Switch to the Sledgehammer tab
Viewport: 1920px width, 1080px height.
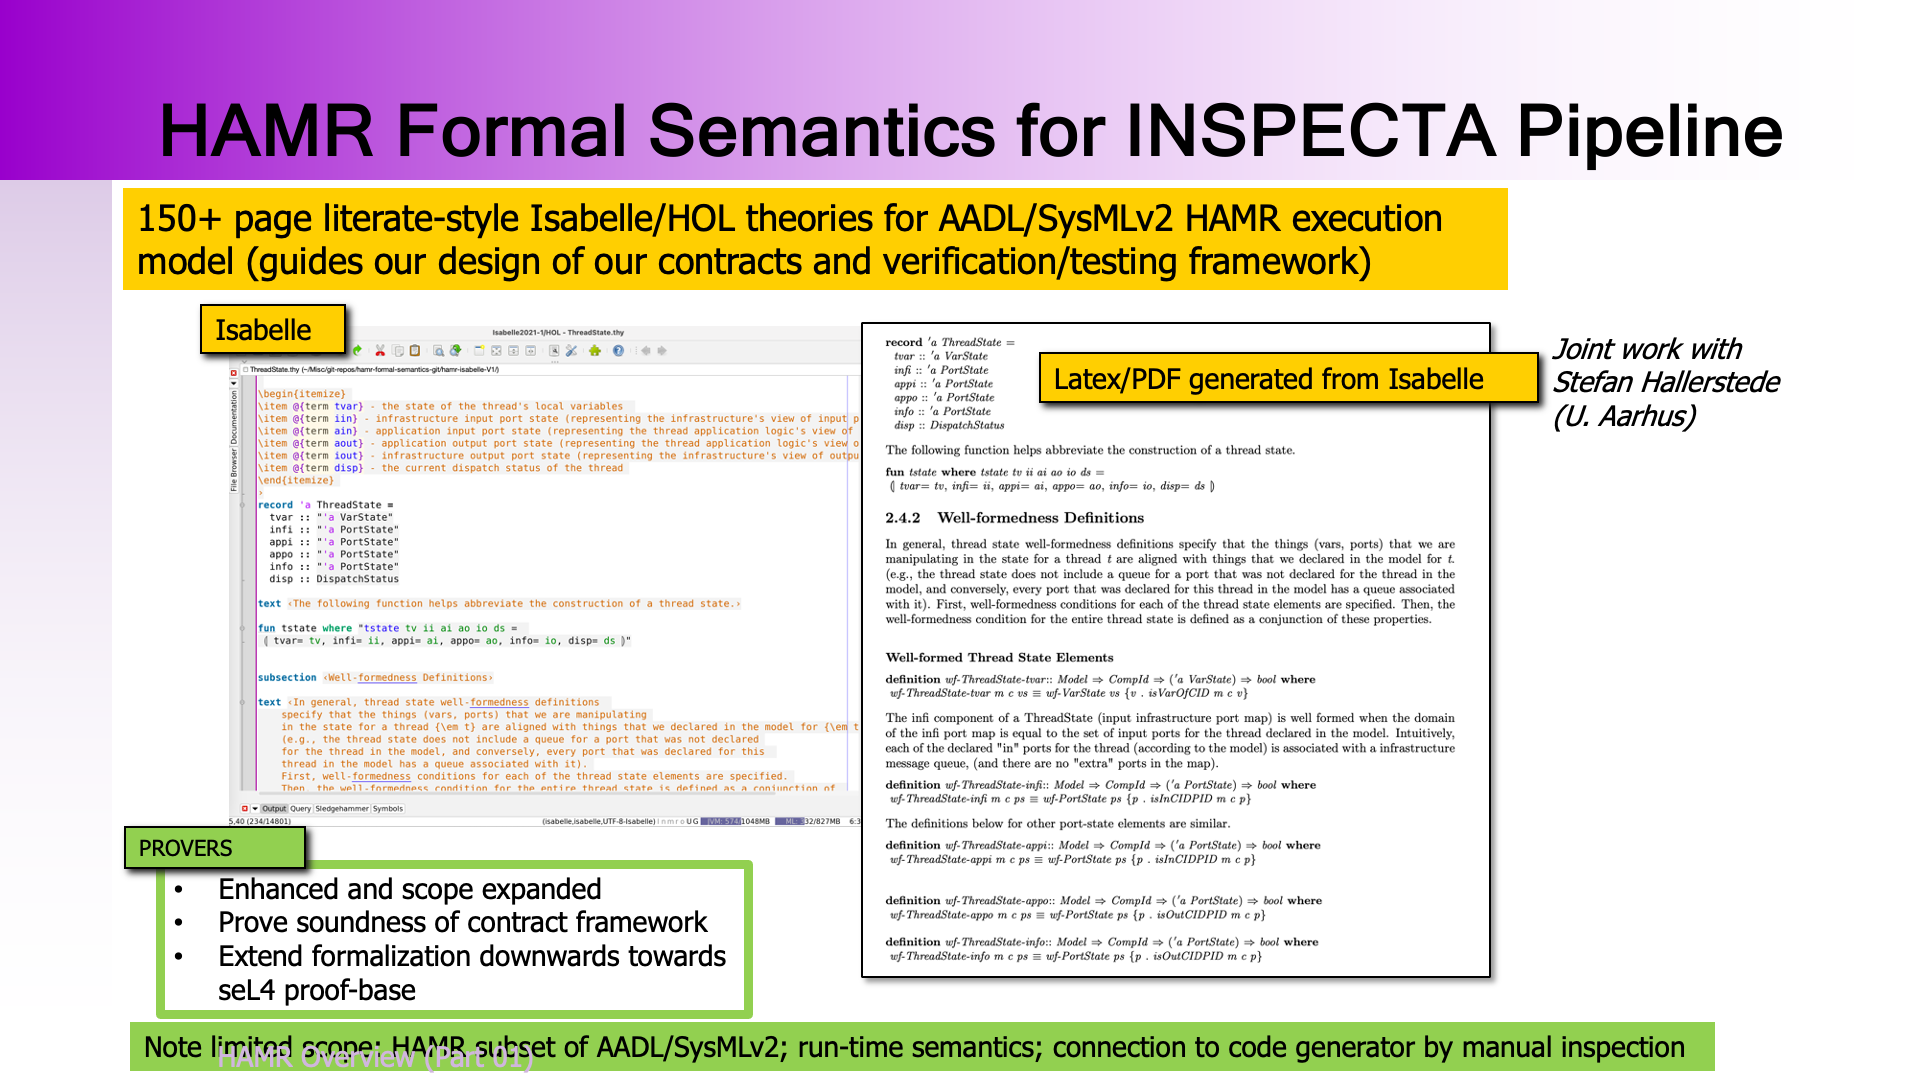pyautogui.click(x=342, y=808)
